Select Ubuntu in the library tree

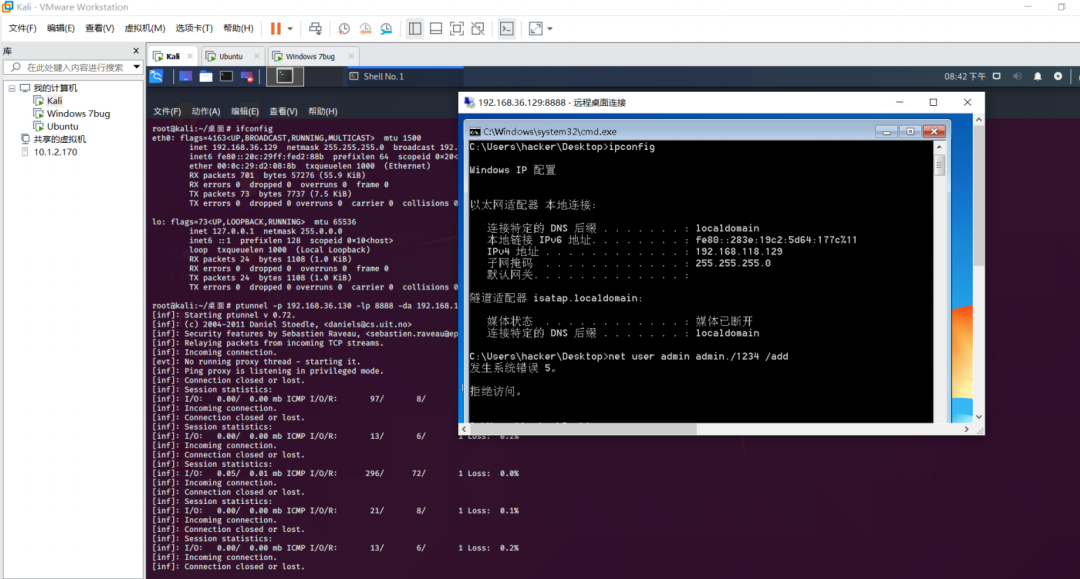click(63, 127)
